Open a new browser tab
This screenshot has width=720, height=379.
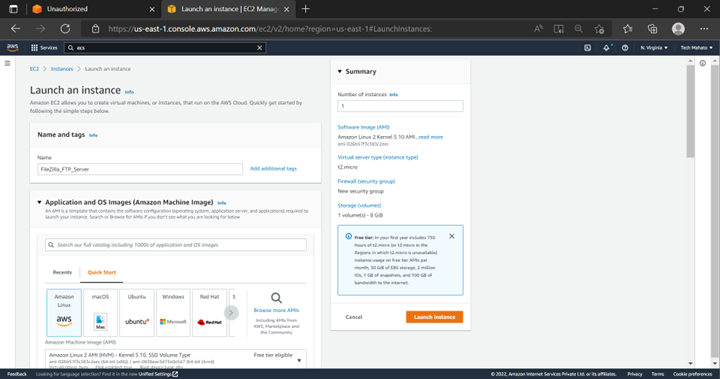point(306,9)
